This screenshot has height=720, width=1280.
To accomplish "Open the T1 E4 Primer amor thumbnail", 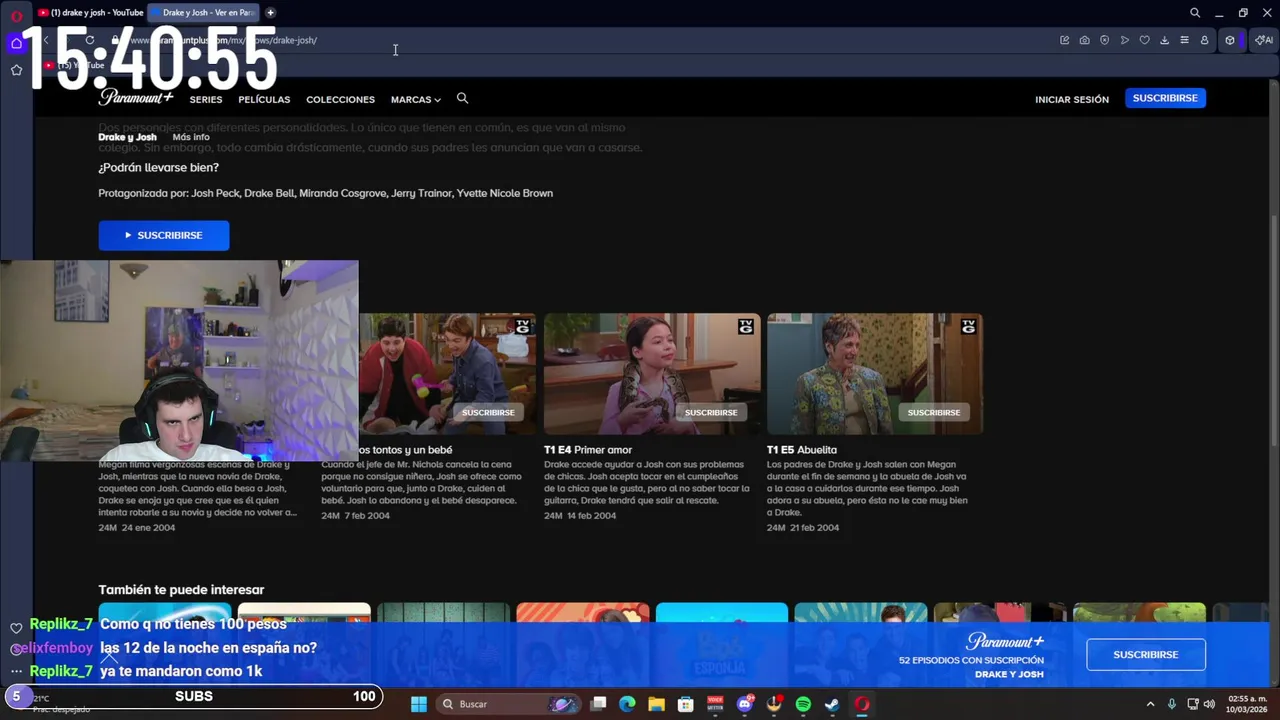I will click(x=652, y=374).
